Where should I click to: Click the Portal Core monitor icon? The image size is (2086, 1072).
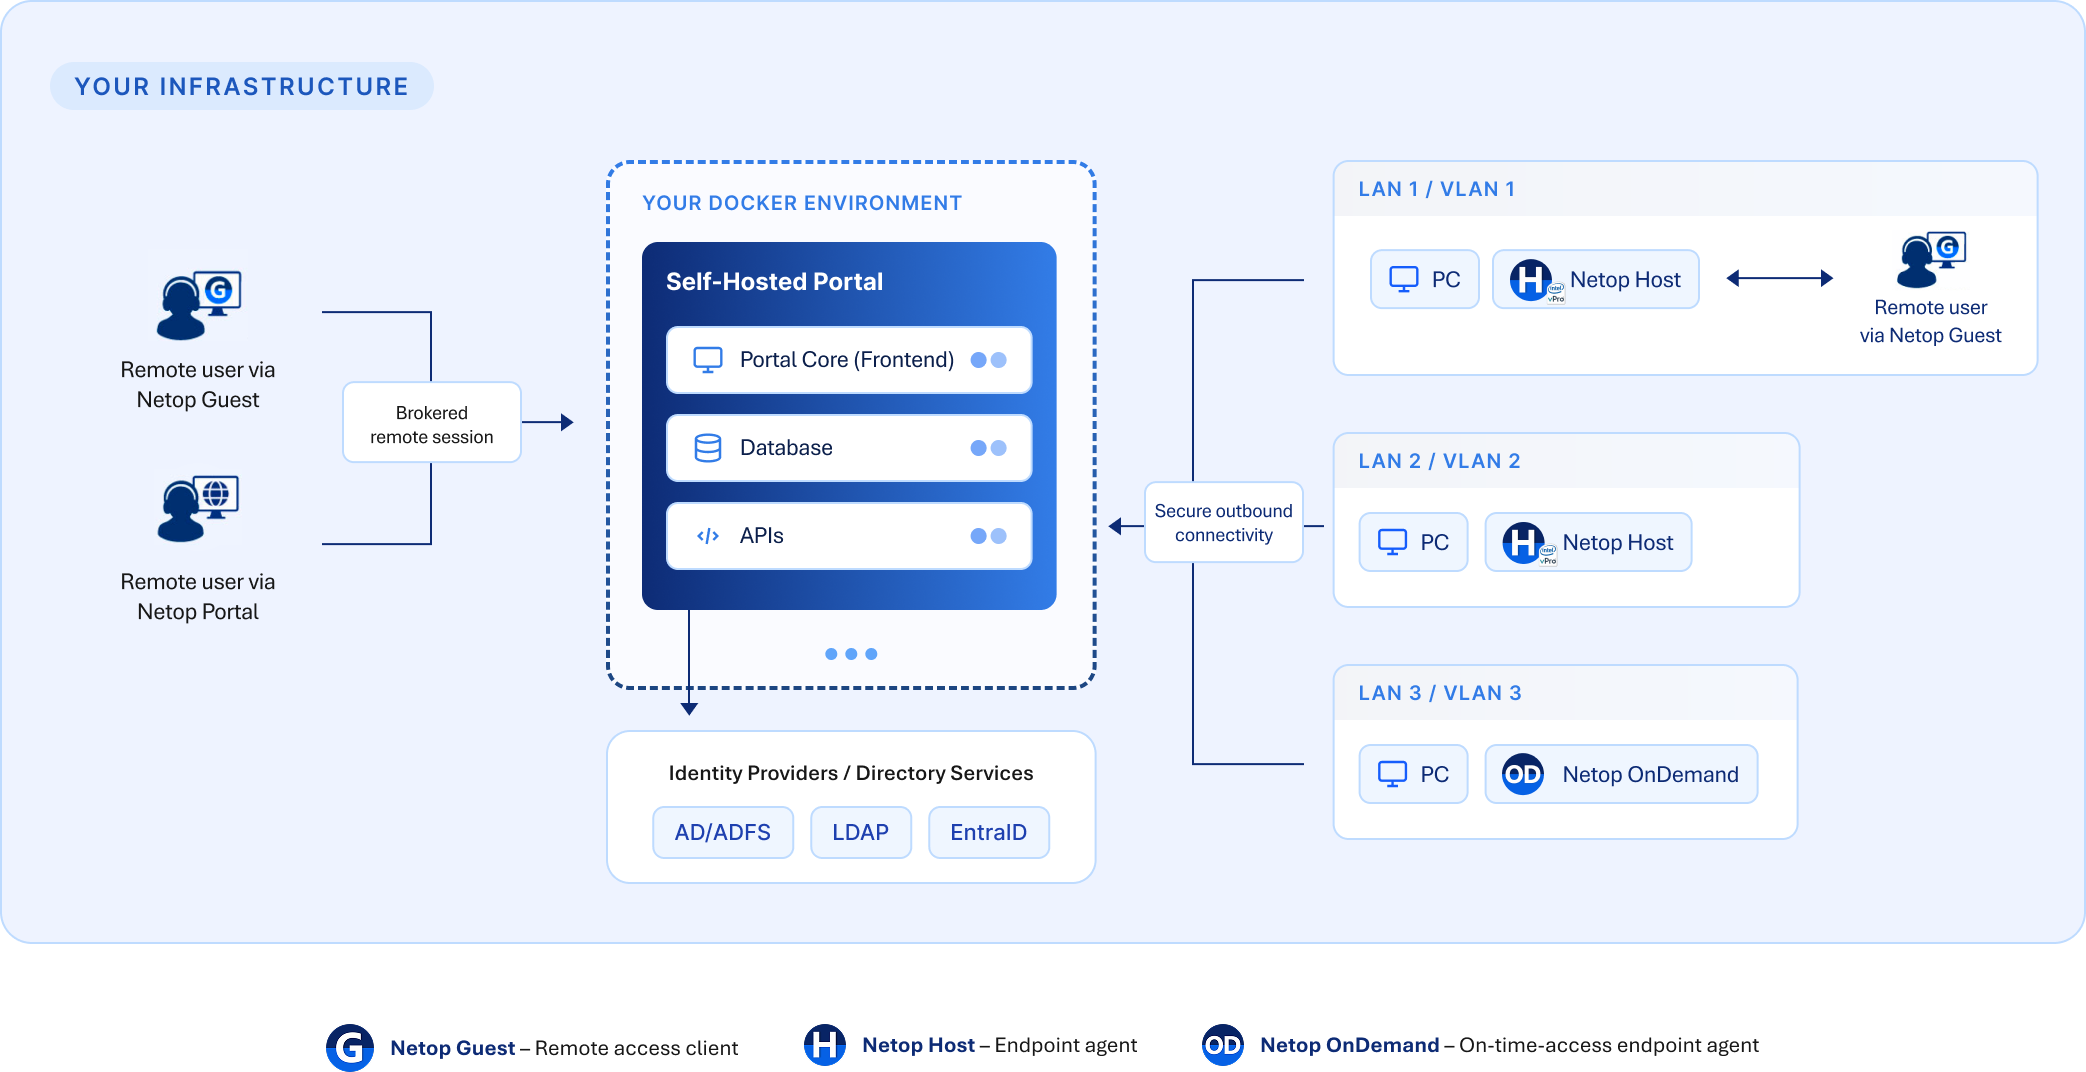(708, 360)
